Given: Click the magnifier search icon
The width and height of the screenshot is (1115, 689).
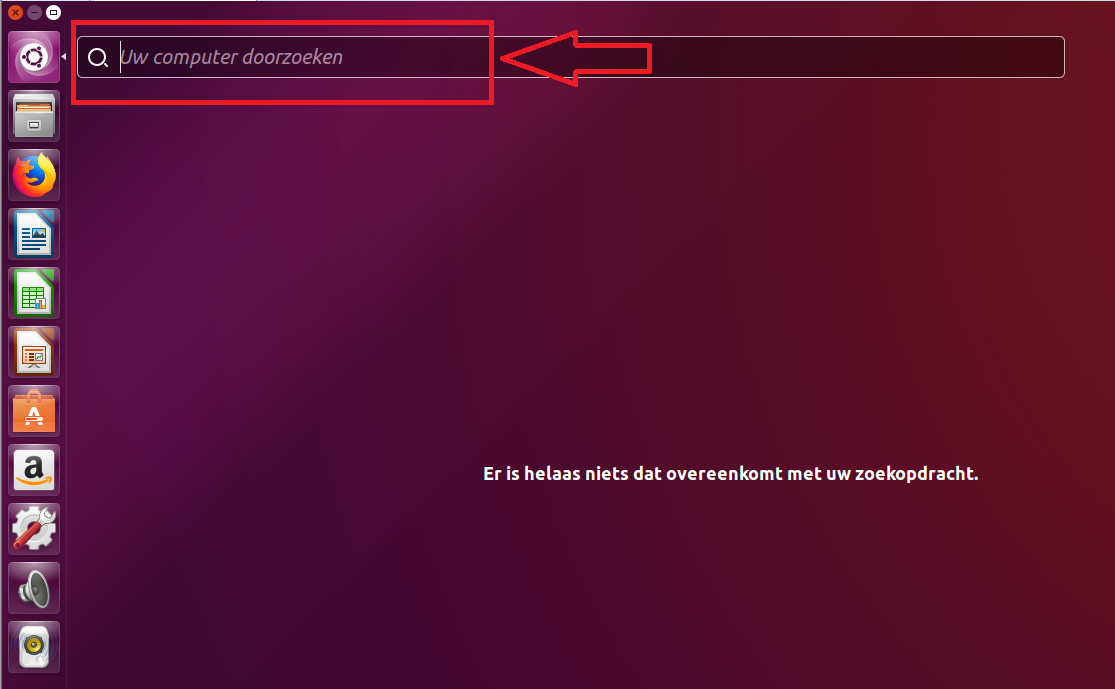Looking at the screenshot, I should (x=97, y=58).
